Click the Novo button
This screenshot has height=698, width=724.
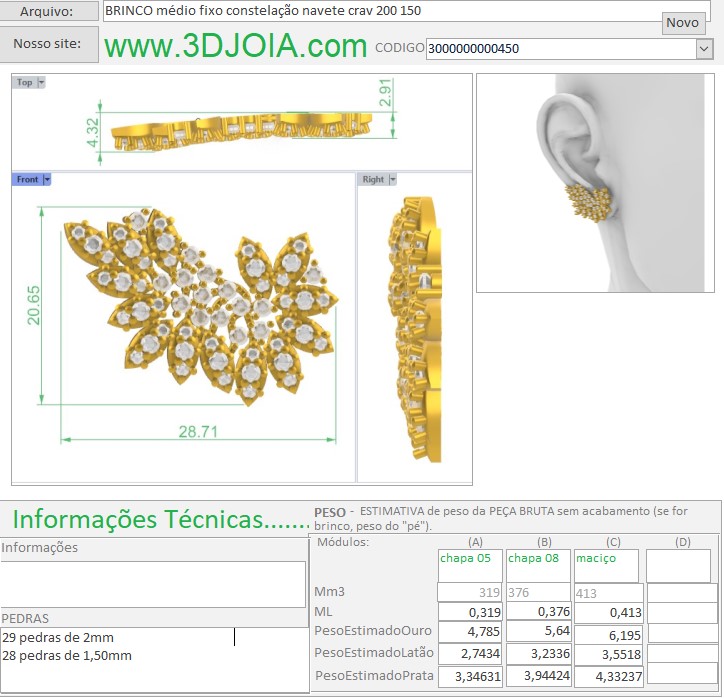[683, 23]
